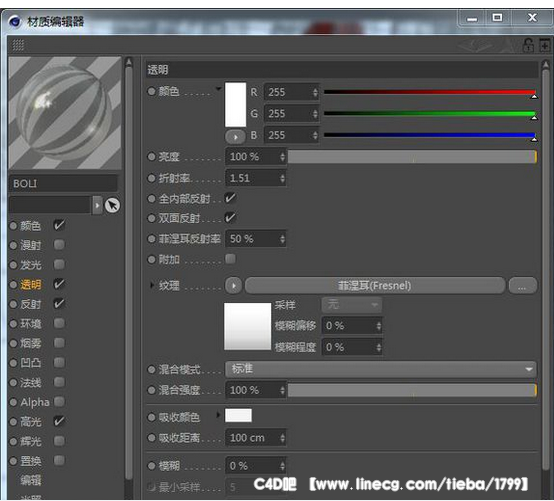Click animation dot beside 吸收距离
554x501 pixels.
coord(152,438)
